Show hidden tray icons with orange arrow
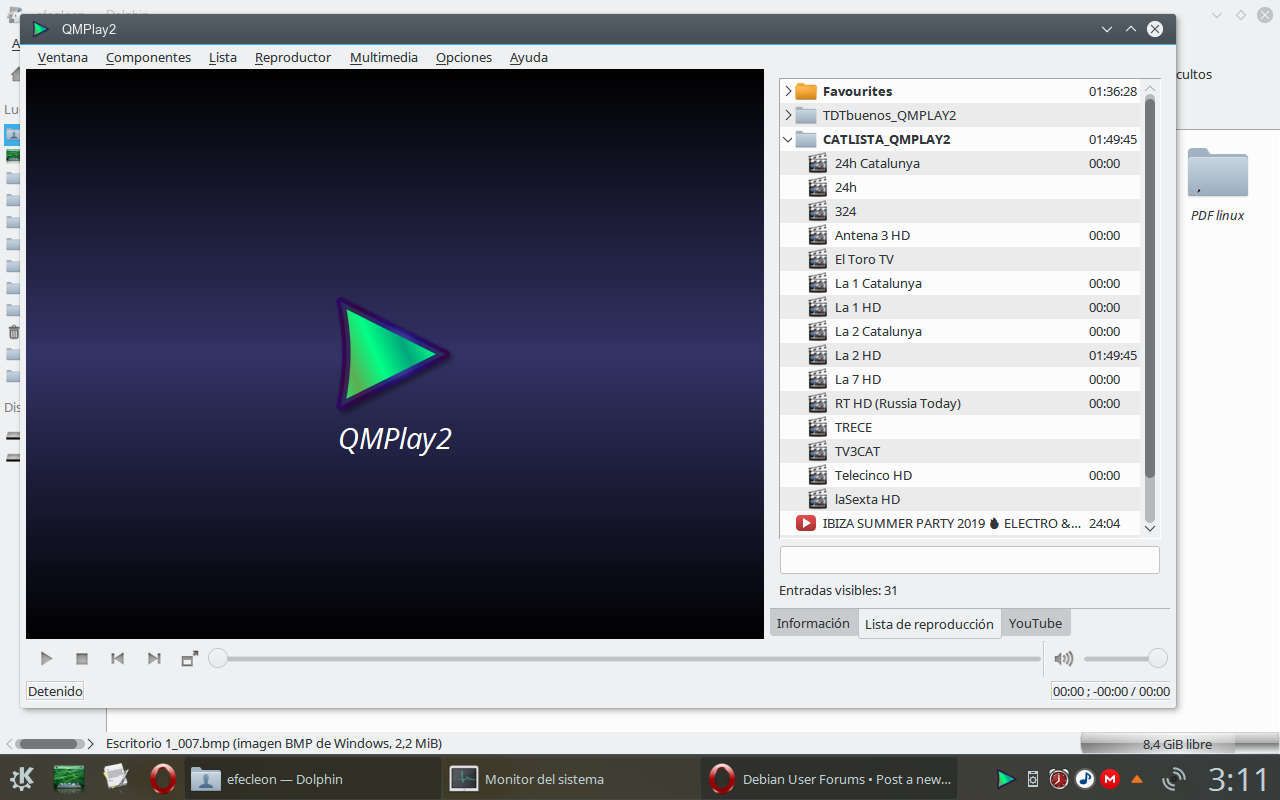Viewport: 1280px width, 800px height. 1137,779
